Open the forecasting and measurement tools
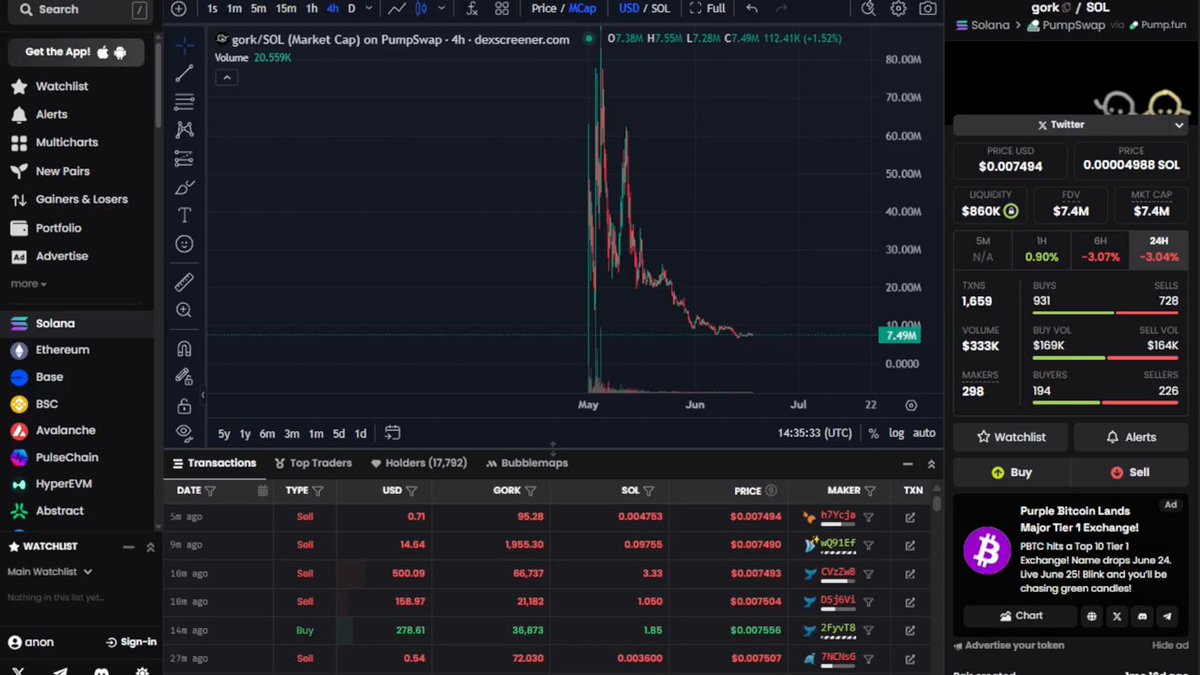 coord(184,158)
